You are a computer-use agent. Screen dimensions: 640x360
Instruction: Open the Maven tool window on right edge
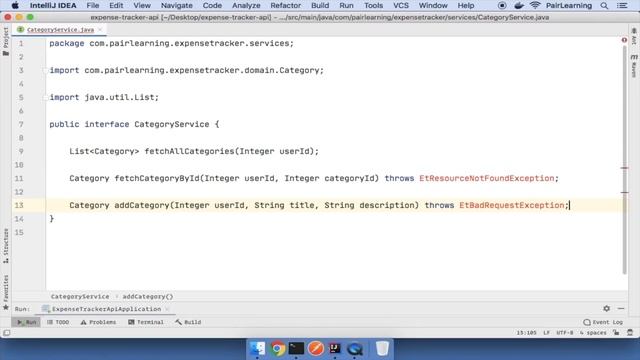(634, 65)
